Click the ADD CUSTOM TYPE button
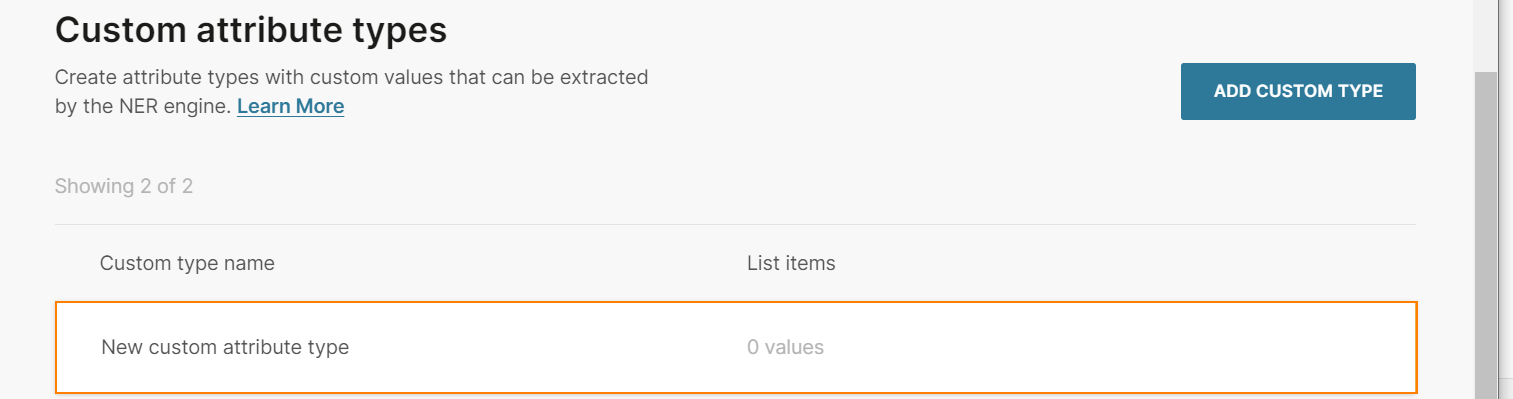This screenshot has height=399, width=1513. point(1298,91)
